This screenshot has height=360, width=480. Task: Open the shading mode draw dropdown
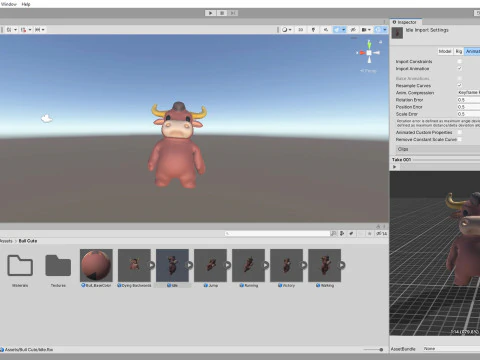coord(287,30)
